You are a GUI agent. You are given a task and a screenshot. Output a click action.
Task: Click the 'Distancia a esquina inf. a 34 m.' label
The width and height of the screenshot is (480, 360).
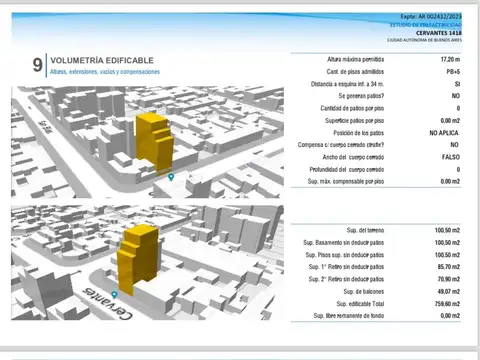347,84
